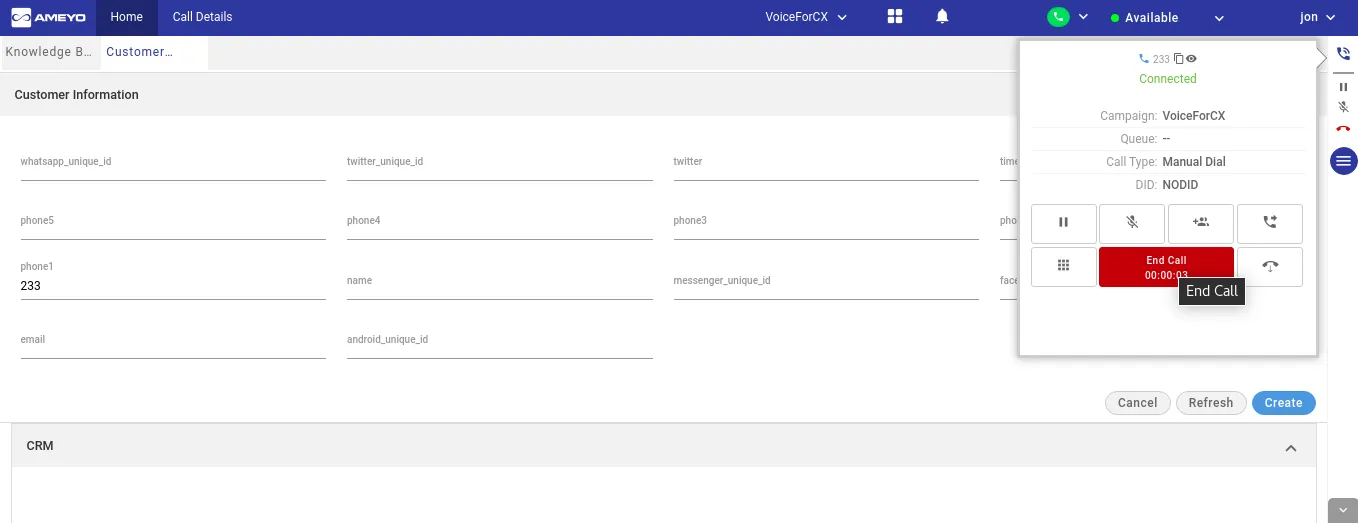Expand dropdown arrow next to green phone

[1083, 17]
